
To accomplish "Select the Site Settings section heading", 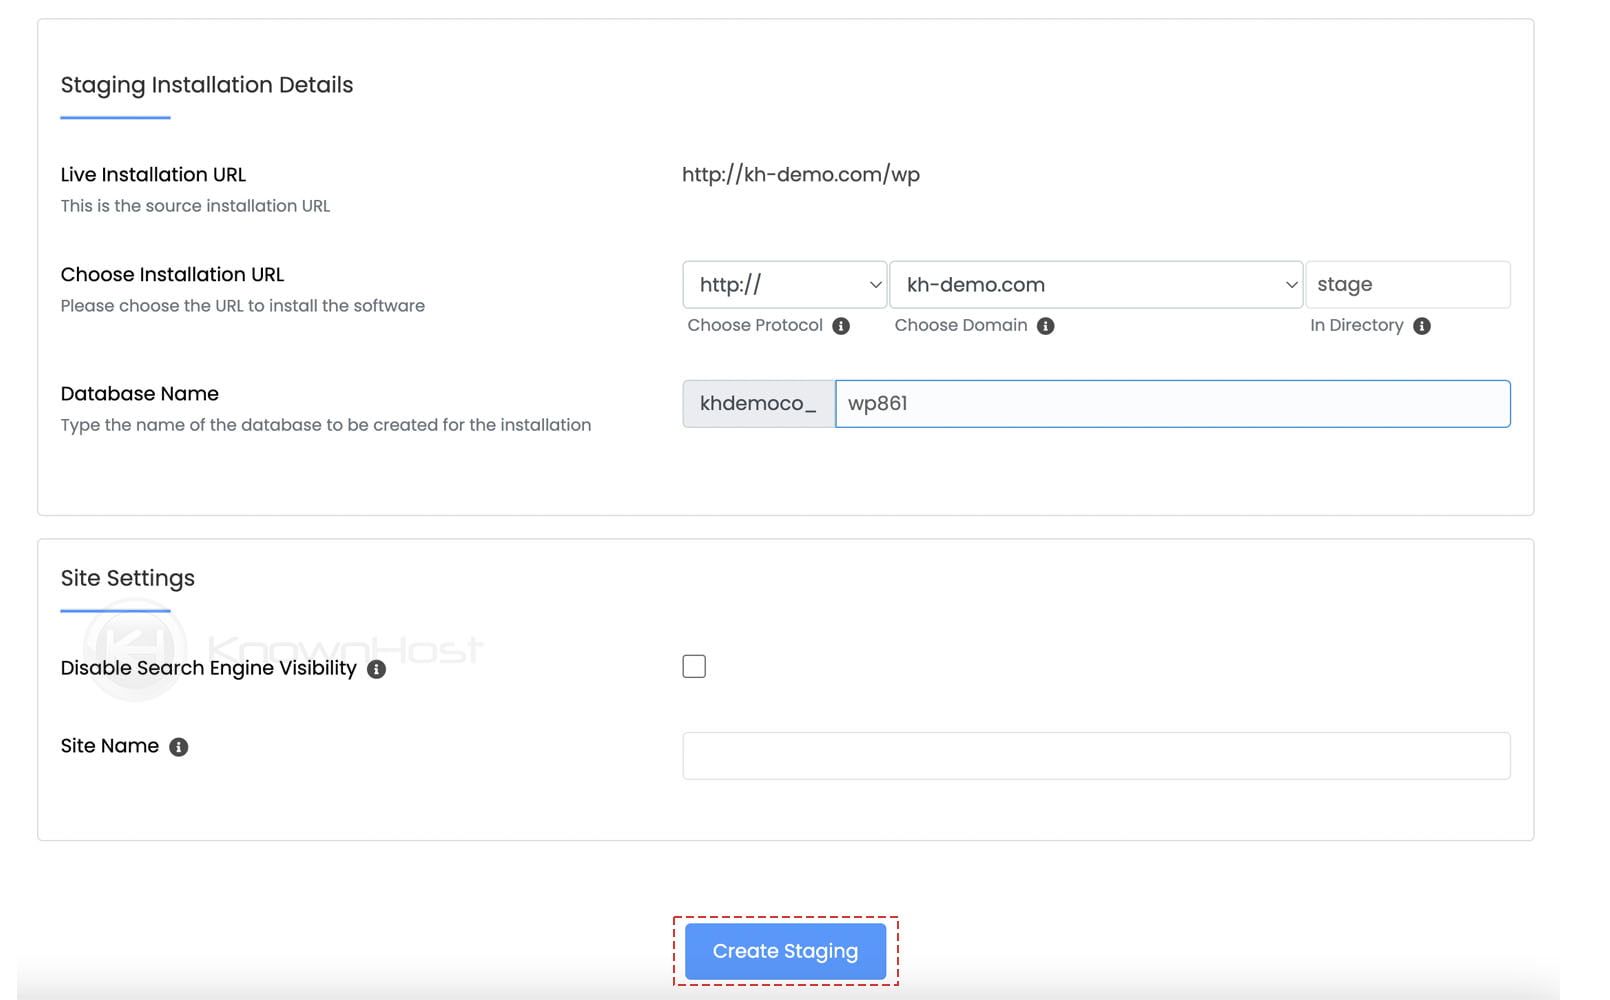I will tap(127, 578).
